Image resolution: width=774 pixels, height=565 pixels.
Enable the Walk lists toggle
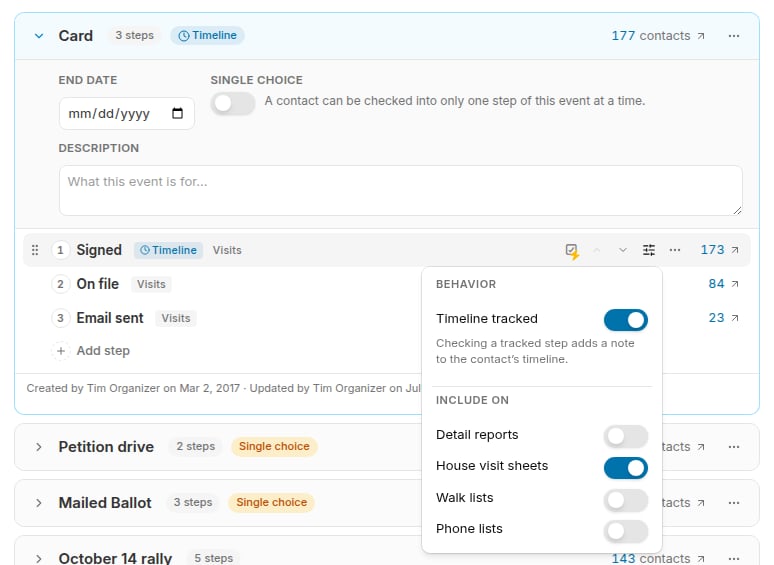pos(625,500)
